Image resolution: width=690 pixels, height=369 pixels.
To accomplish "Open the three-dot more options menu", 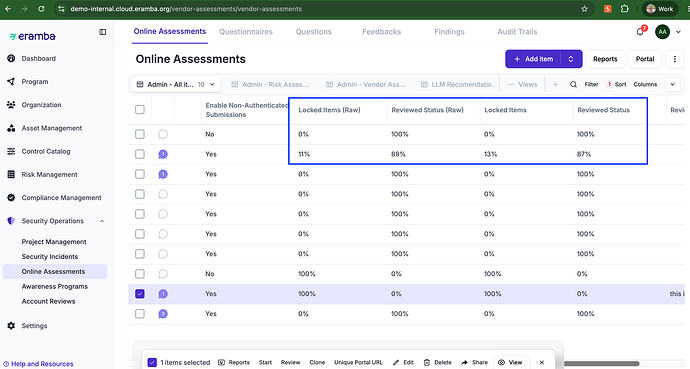I will 675,59.
